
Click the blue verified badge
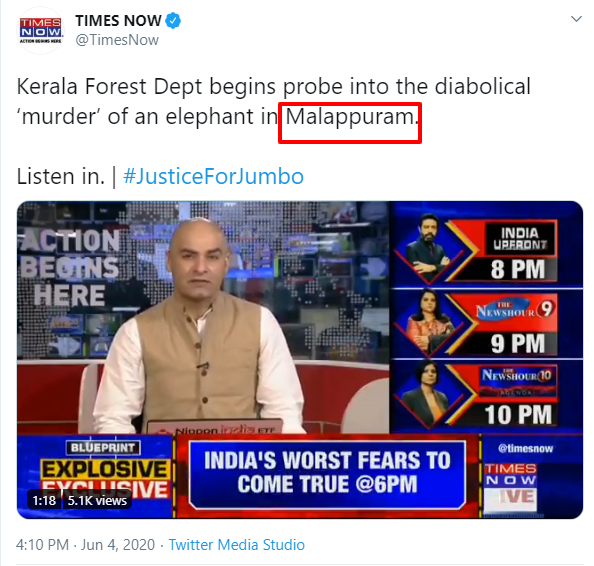point(173,20)
